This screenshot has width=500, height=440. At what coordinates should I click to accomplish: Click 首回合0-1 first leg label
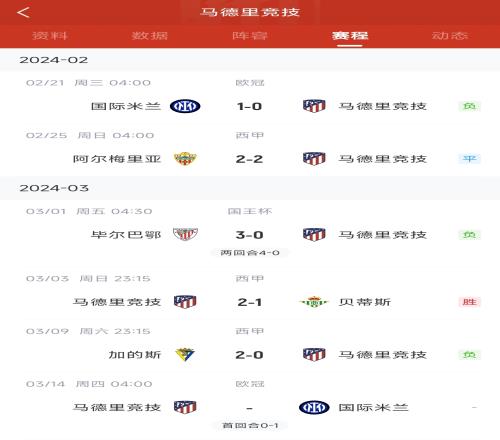click(250, 425)
